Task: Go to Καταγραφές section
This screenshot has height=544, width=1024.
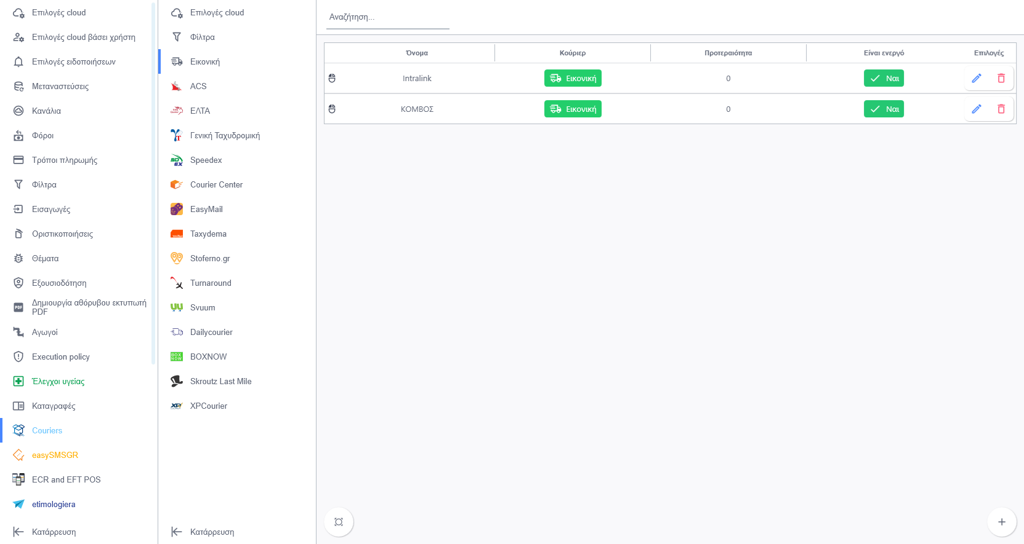Action: (x=54, y=406)
